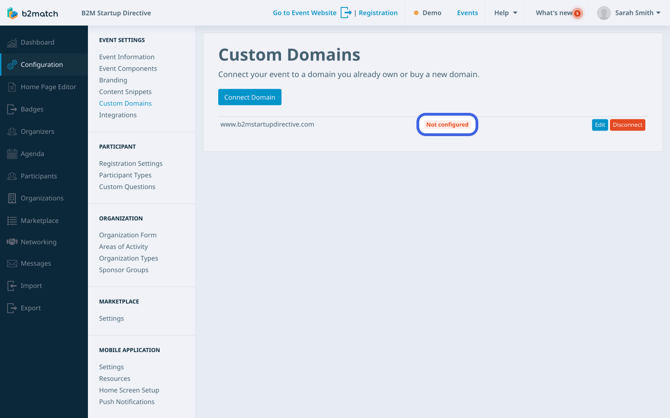670x418 pixels.
Task: Expand the Help dropdown menu
Action: tap(505, 13)
